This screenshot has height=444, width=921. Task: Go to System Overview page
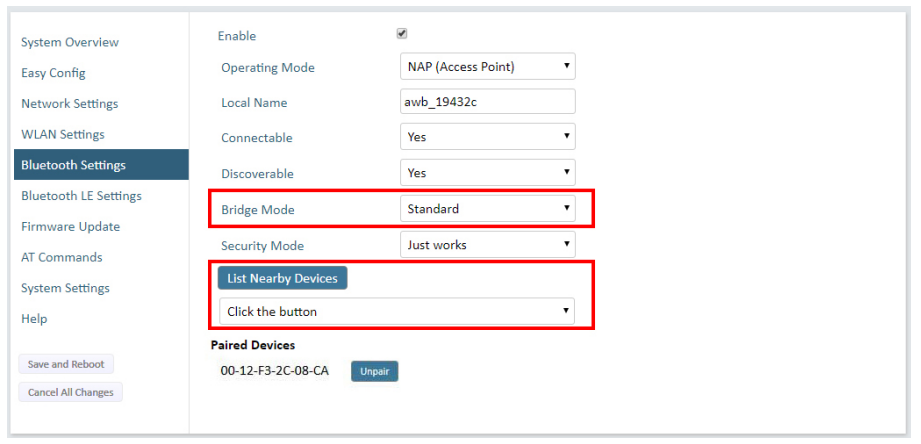pos(70,42)
